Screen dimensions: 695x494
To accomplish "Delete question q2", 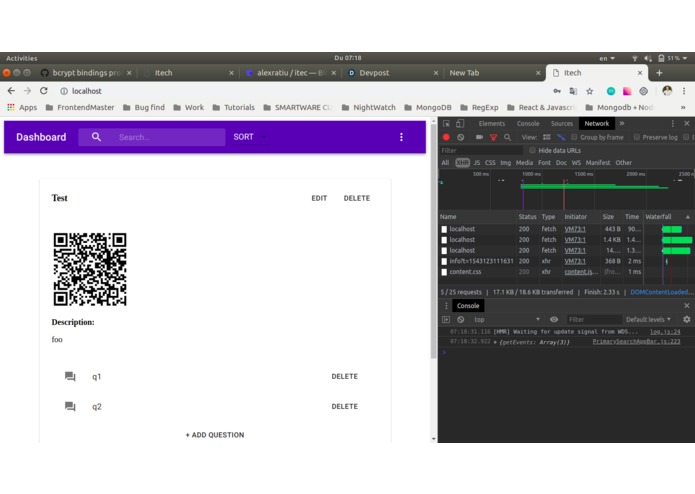I will [344, 406].
